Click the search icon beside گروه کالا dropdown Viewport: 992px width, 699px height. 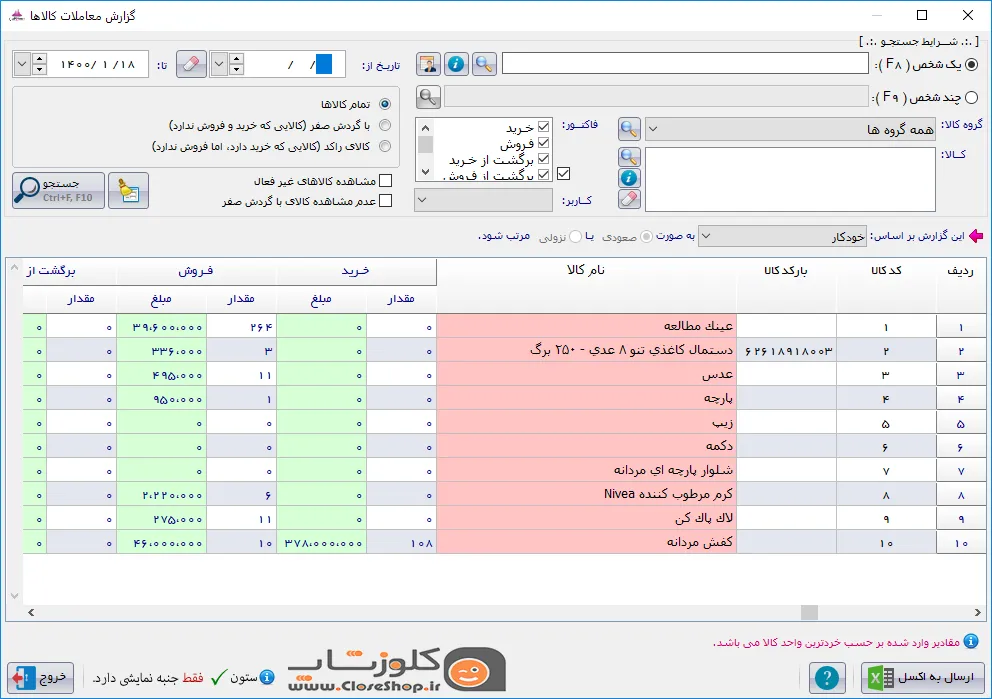pos(629,129)
